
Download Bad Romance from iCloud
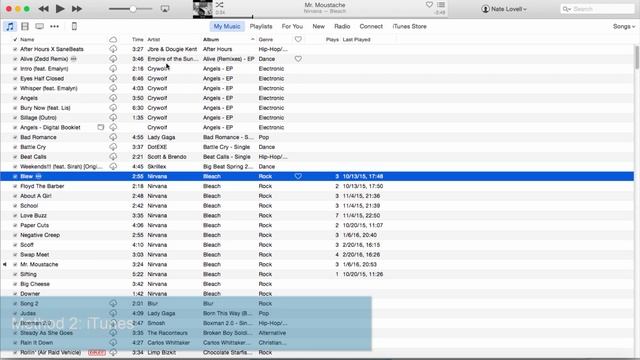click(x=113, y=137)
